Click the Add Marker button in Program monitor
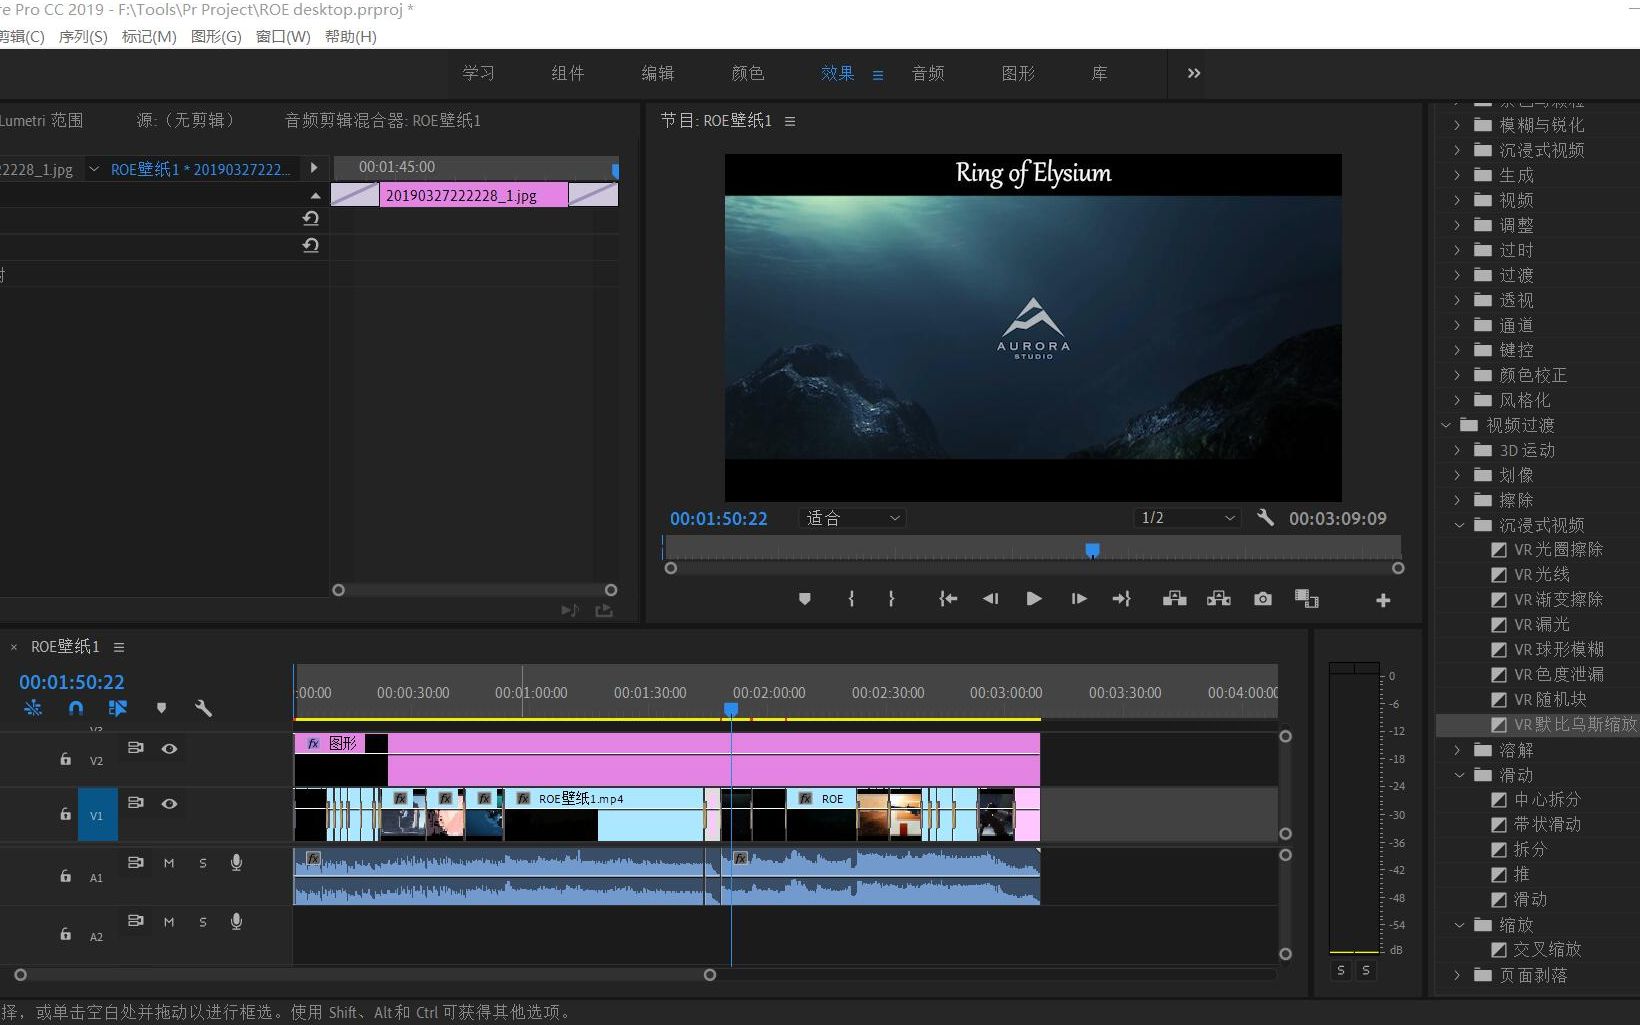1640x1025 pixels. 804,599
